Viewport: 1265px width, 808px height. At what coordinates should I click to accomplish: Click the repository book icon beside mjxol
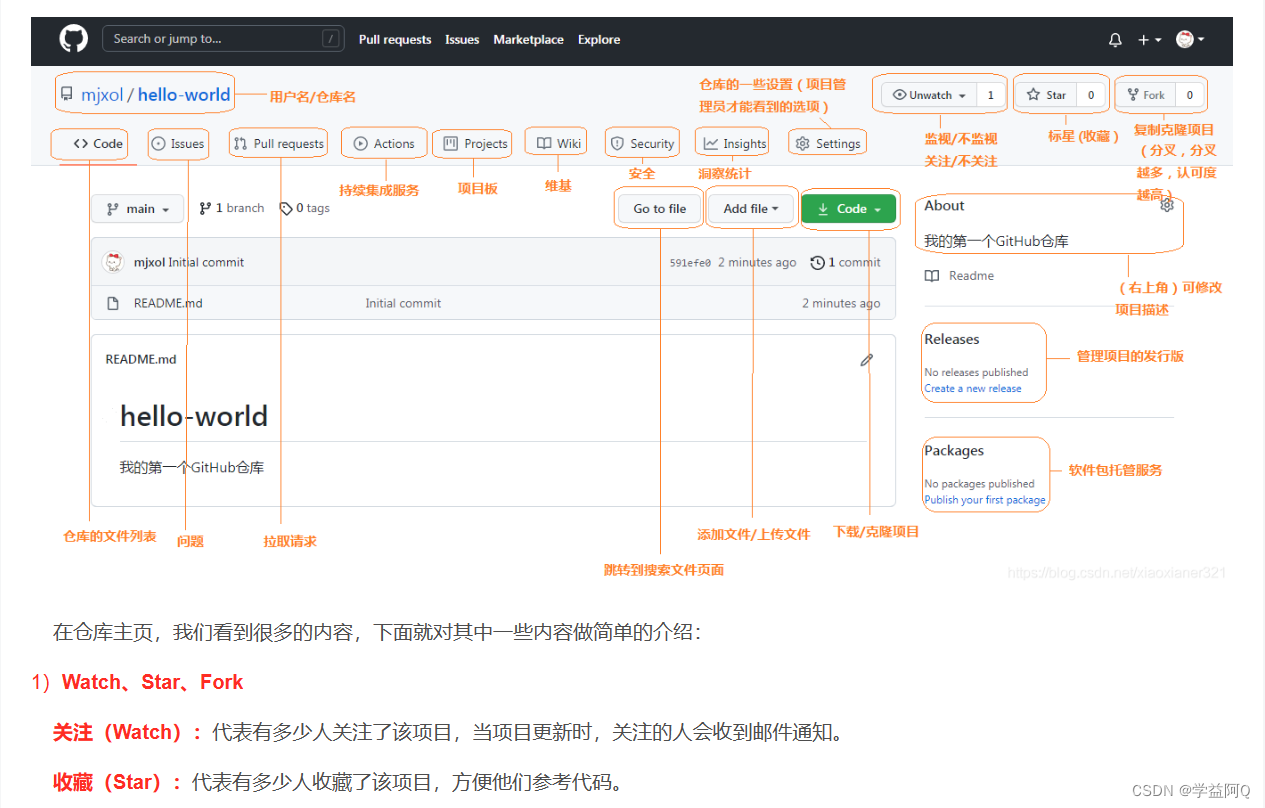point(67,95)
